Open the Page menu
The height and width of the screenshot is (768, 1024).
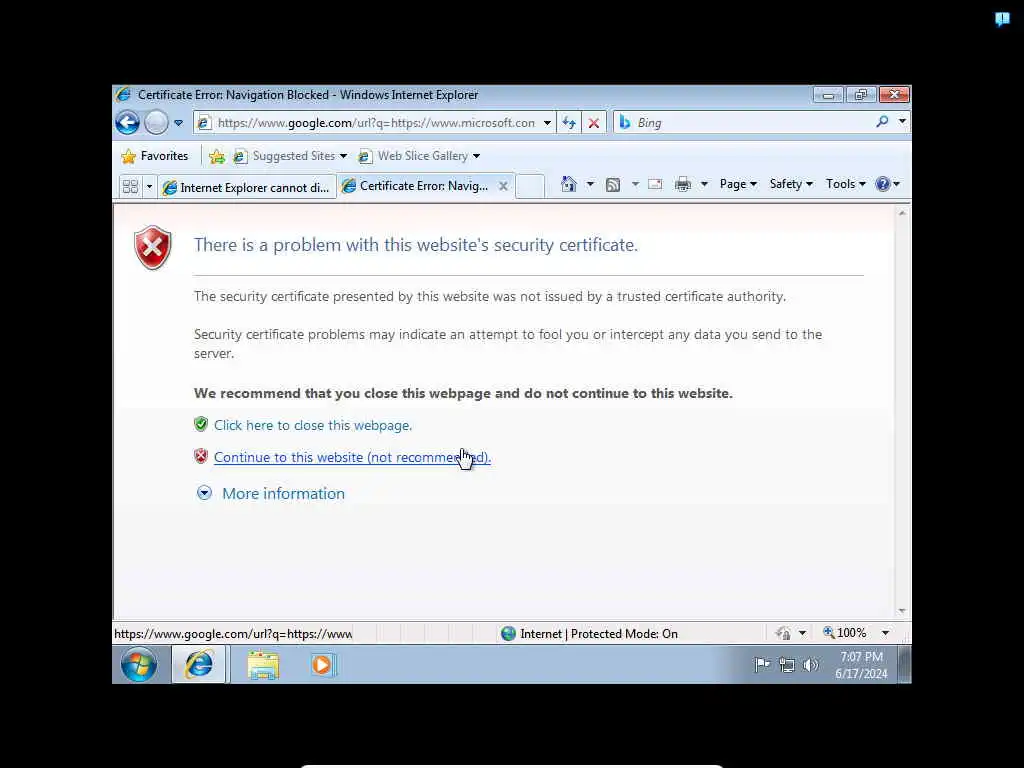click(738, 184)
